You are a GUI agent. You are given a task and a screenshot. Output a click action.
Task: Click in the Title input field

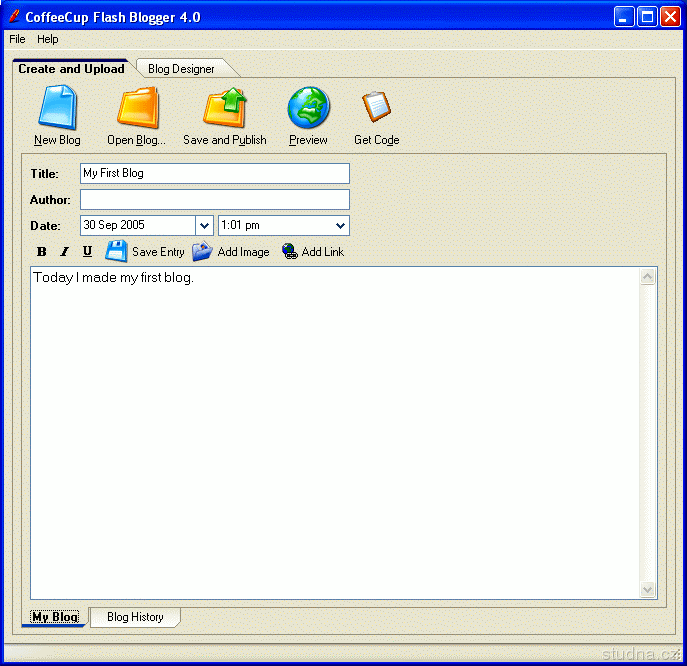tap(215, 174)
